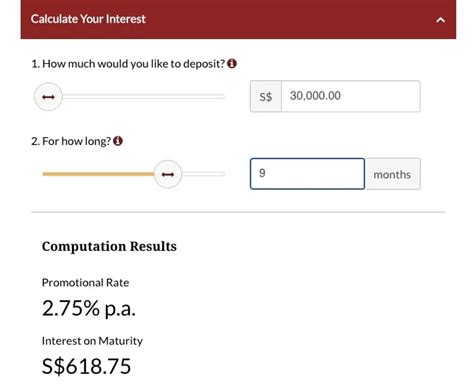Image resolution: width=474 pixels, height=388 pixels.
Task: Focus the 9 months duration field
Action: pos(307,174)
